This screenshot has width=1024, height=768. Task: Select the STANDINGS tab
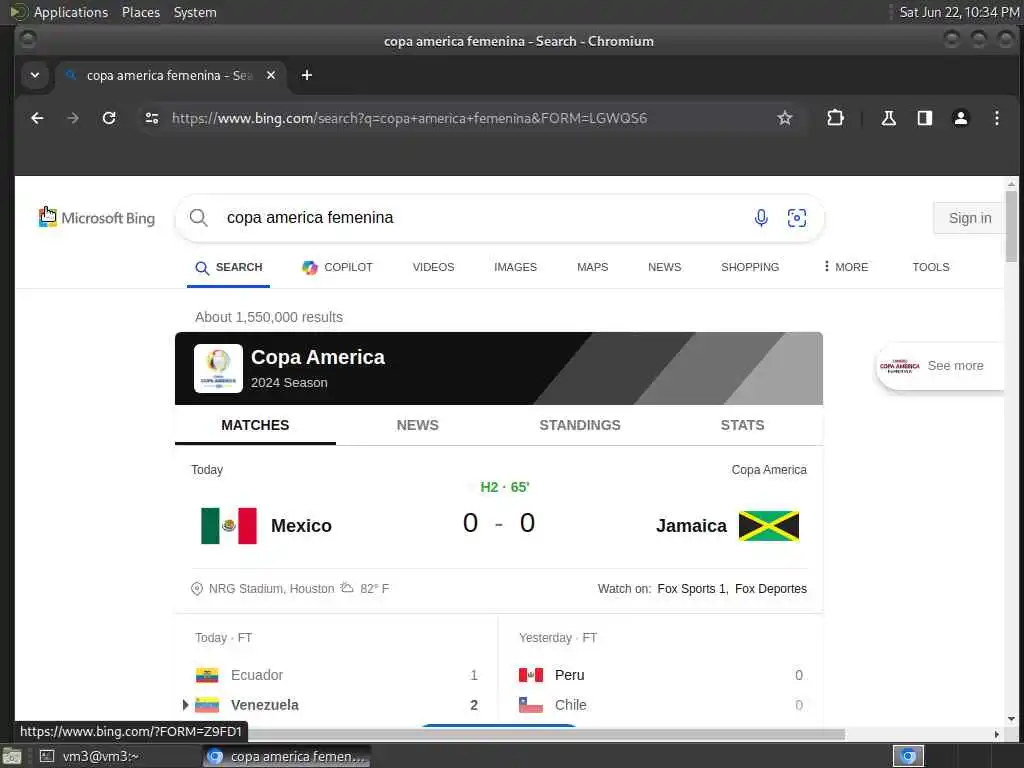(x=580, y=425)
